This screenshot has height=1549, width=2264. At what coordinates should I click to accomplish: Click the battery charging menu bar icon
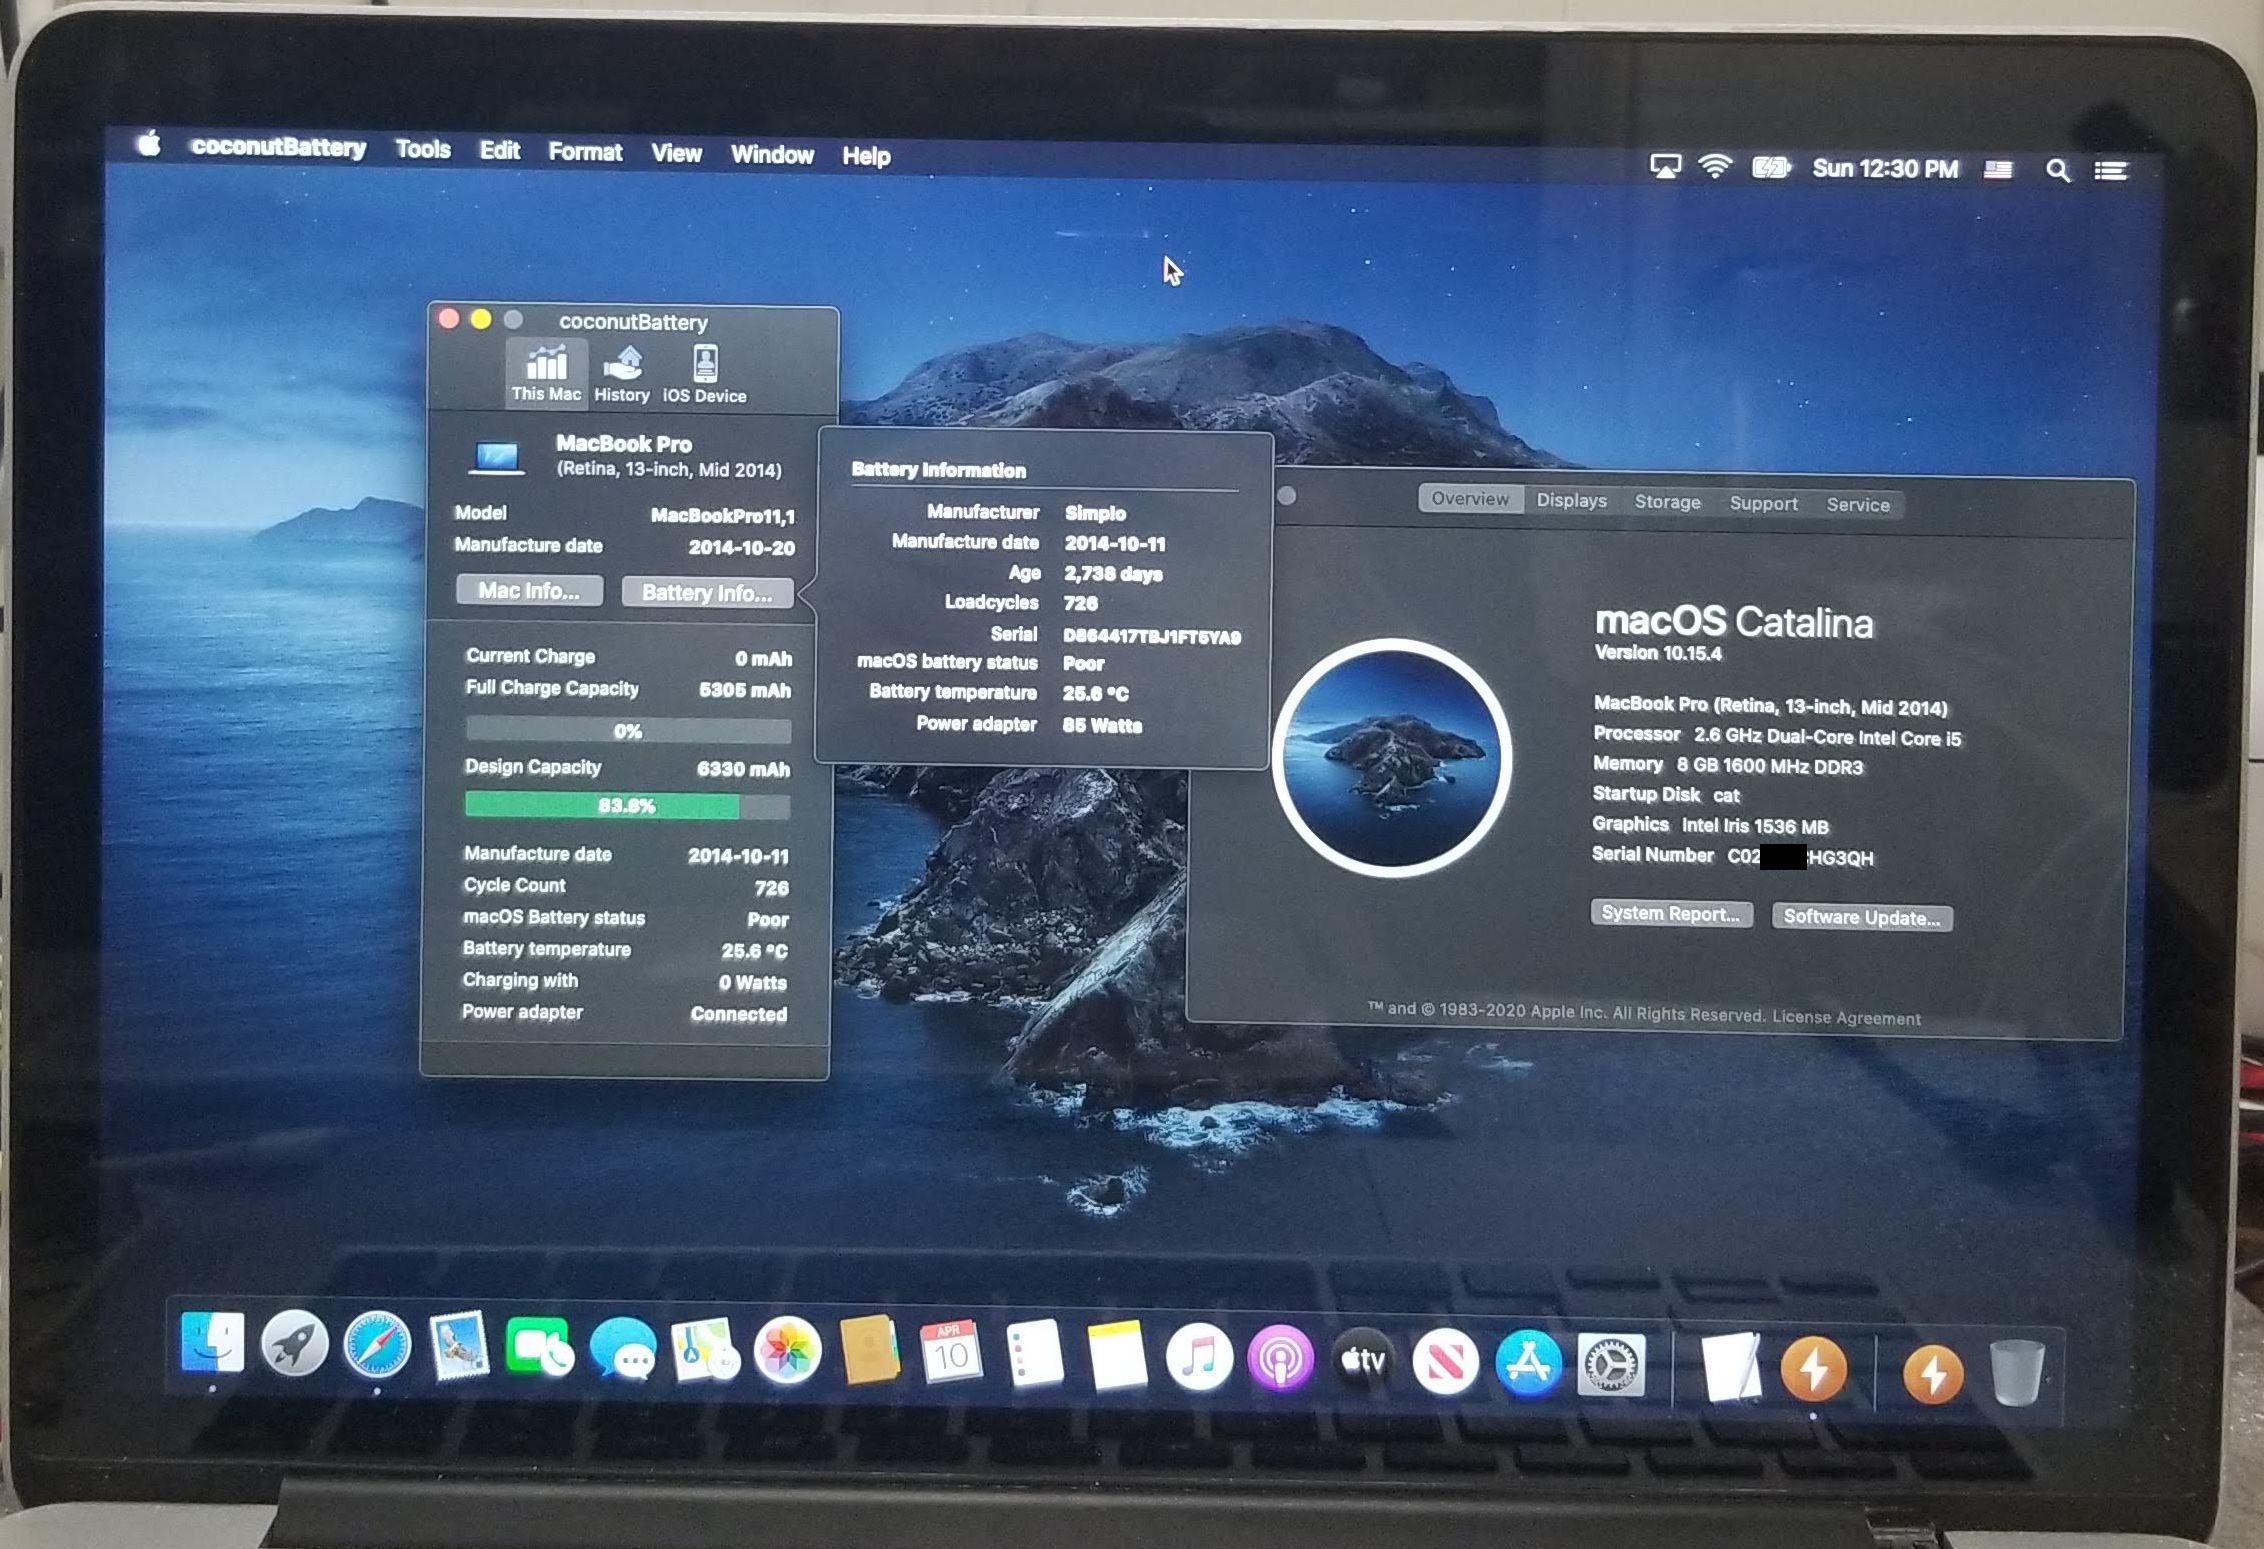(x=1770, y=168)
